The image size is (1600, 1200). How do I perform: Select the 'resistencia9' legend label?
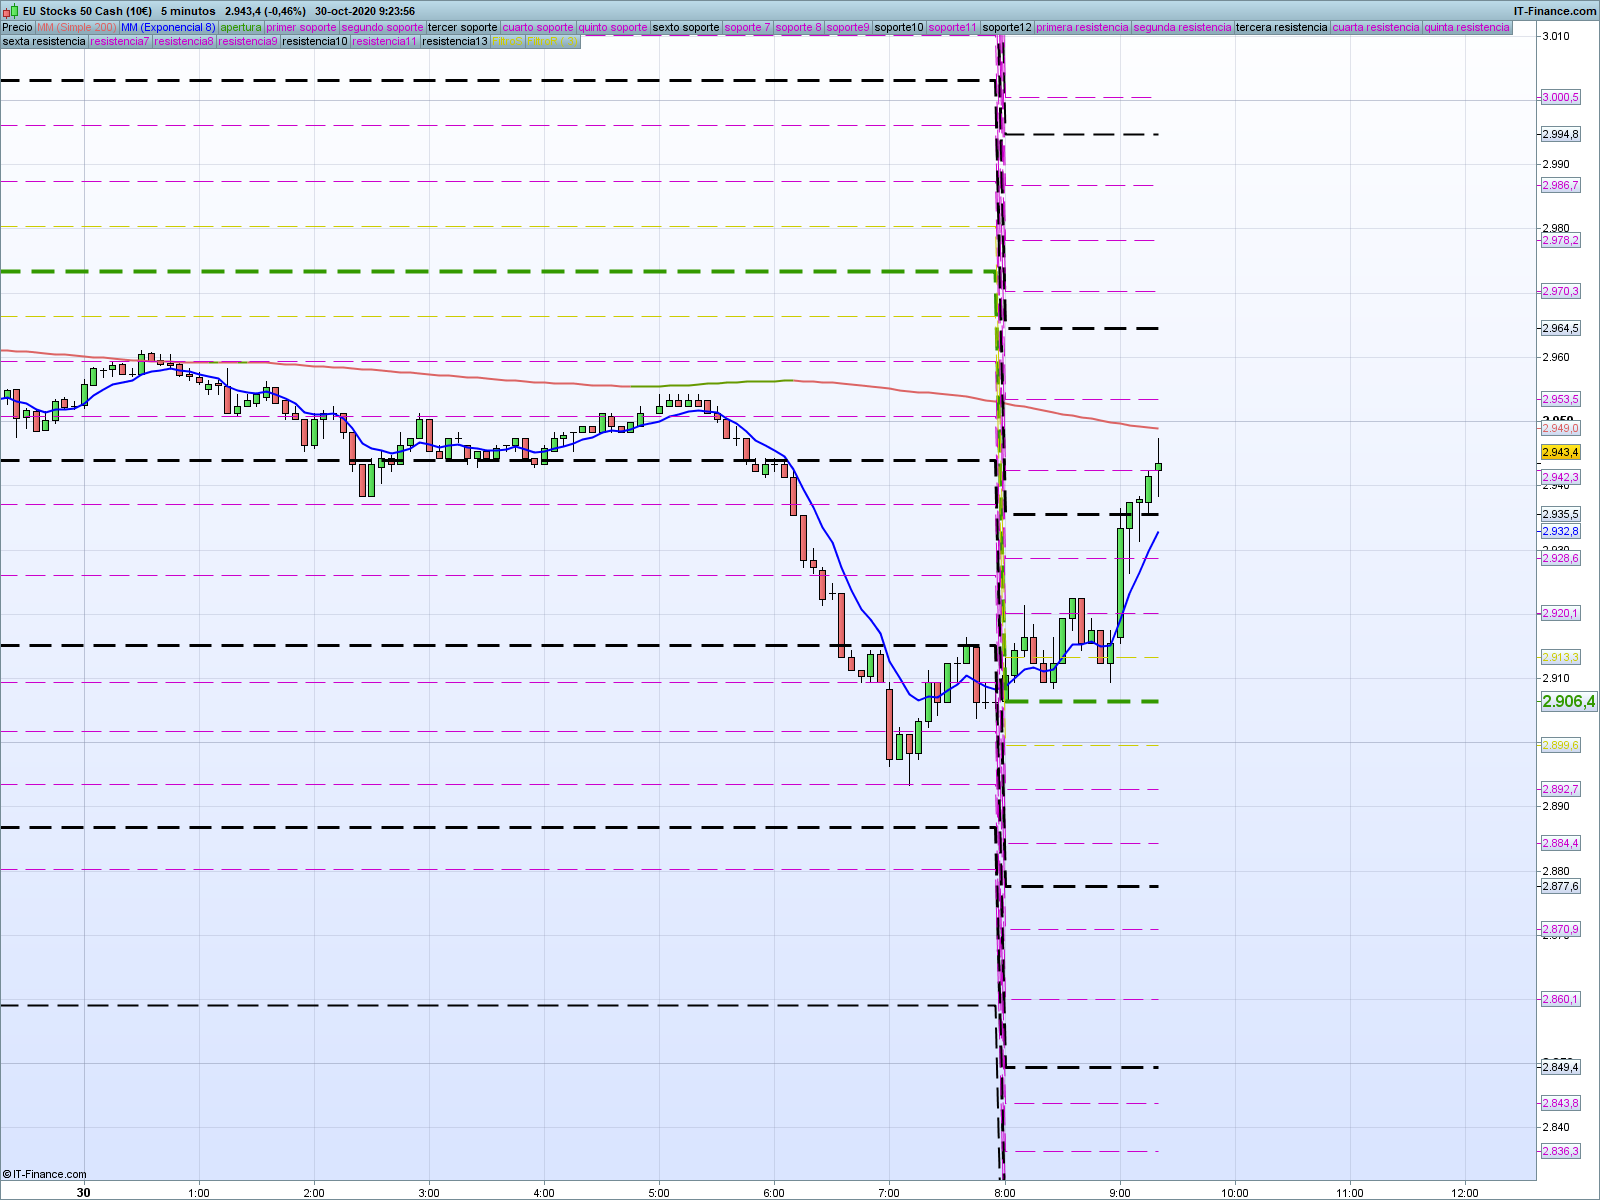pyautogui.click(x=248, y=41)
